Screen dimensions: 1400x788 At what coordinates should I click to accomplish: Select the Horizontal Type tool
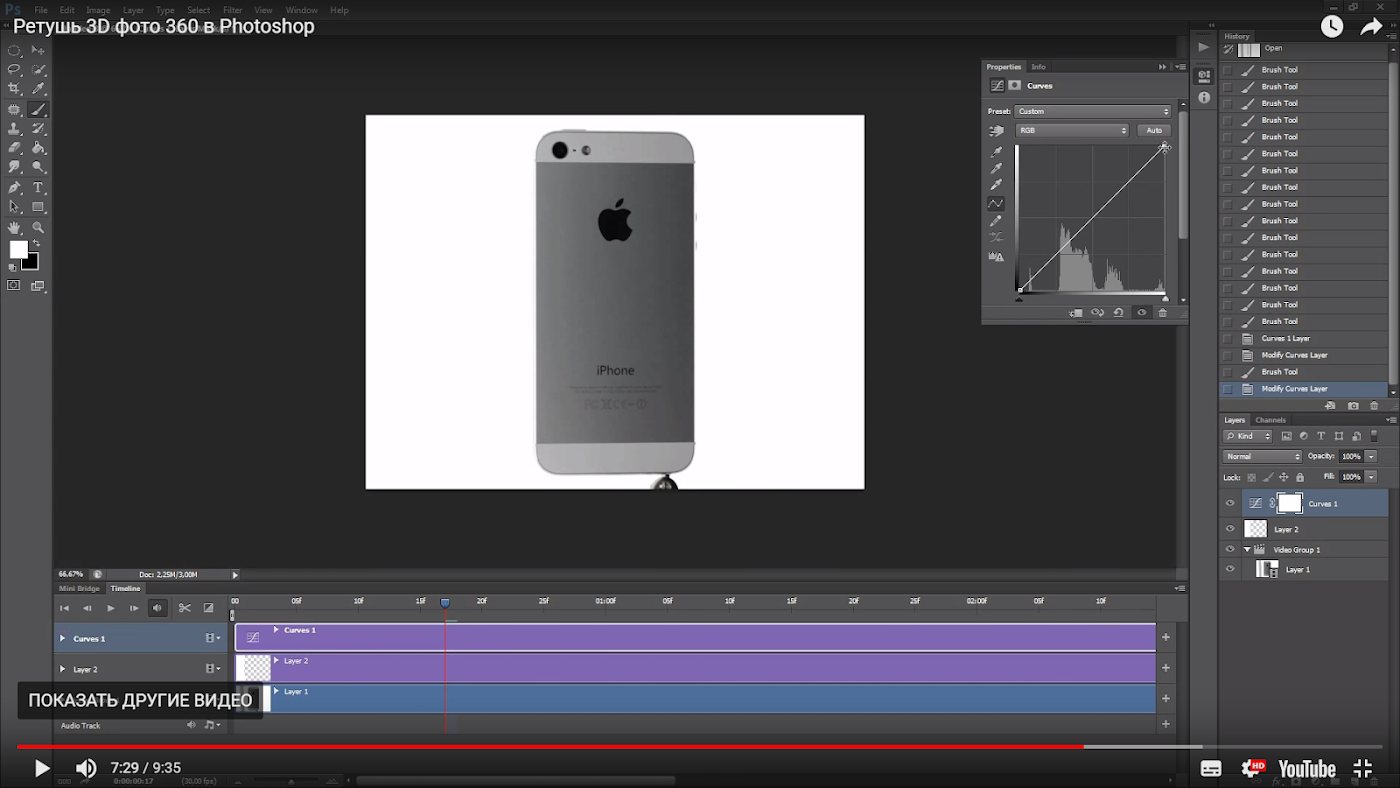[x=38, y=188]
